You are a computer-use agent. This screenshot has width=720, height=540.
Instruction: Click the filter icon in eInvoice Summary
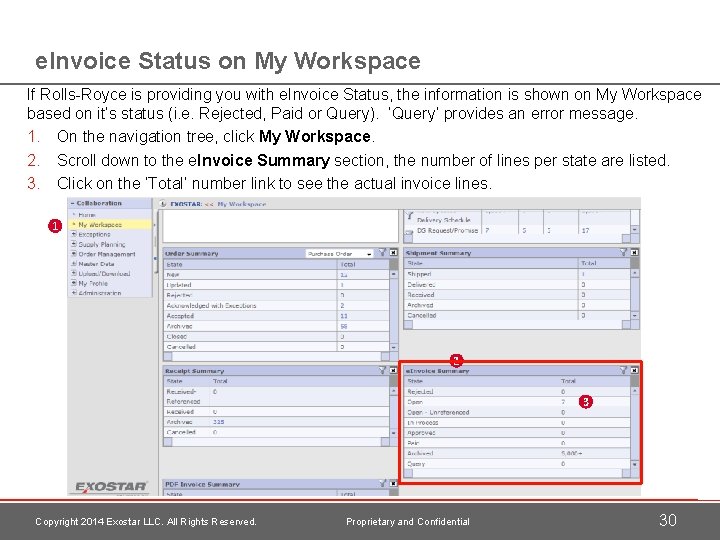(x=623, y=370)
